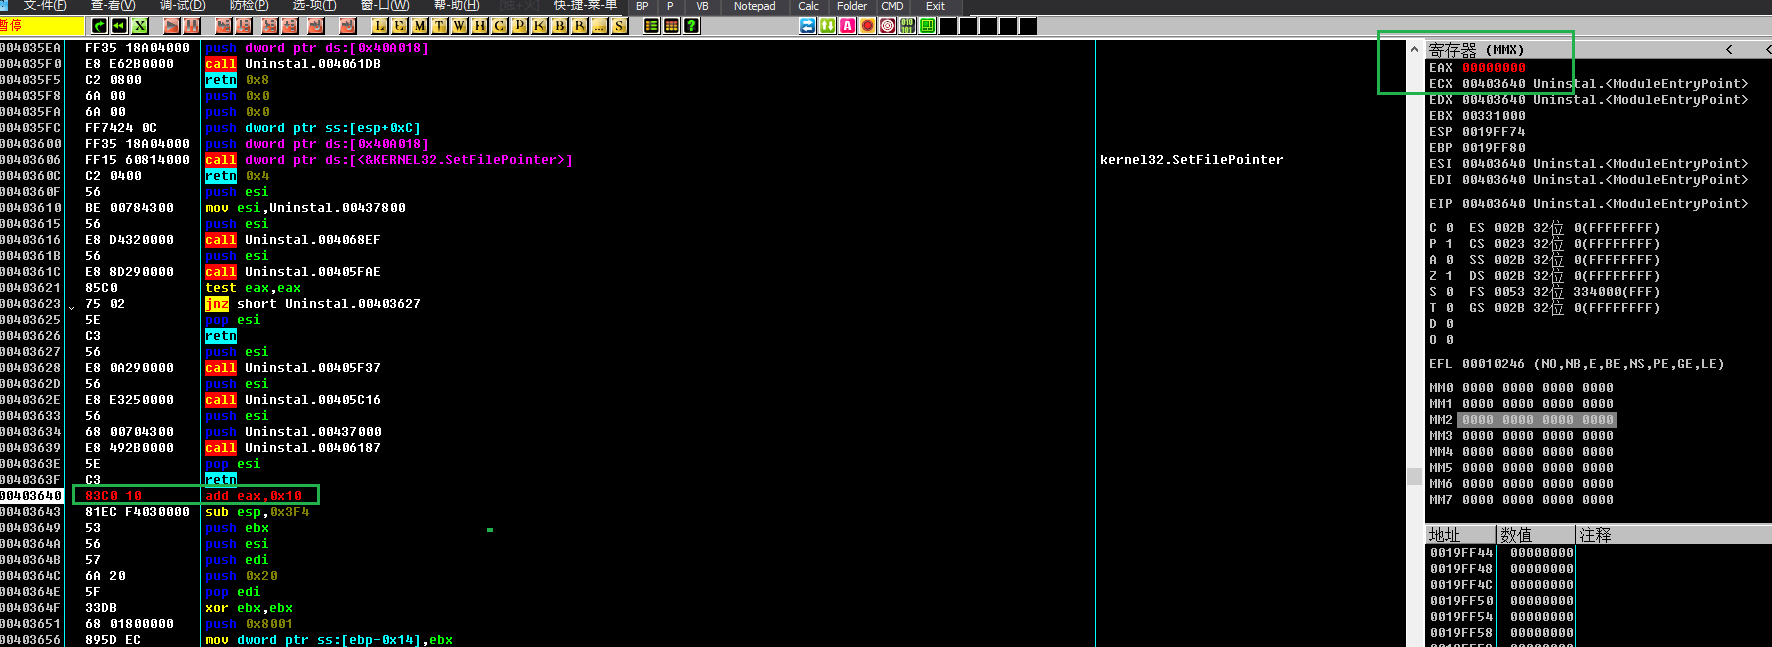The image size is (1772, 647).
Task: Open the 帮助(H) Help menu
Action: pyautogui.click(x=456, y=6)
